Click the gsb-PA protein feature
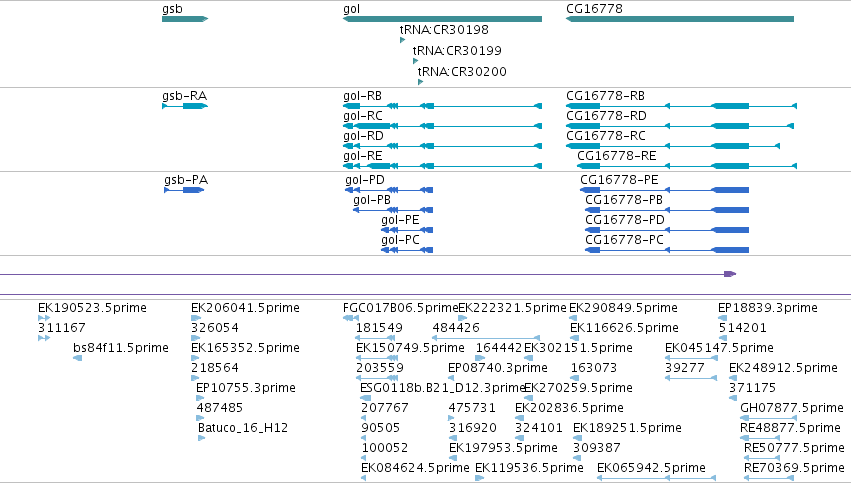Viewport: 851px width, 483px height. pos(185,190)
